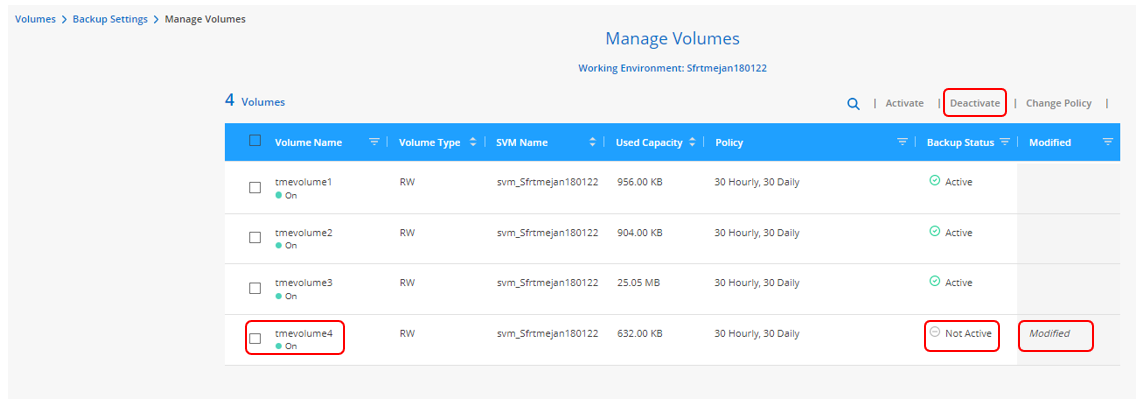The width and height of the screenshot is (1145, 410).
Task: Click the Active check icon for tmevolume1
Action: click(x=934, y=181)
